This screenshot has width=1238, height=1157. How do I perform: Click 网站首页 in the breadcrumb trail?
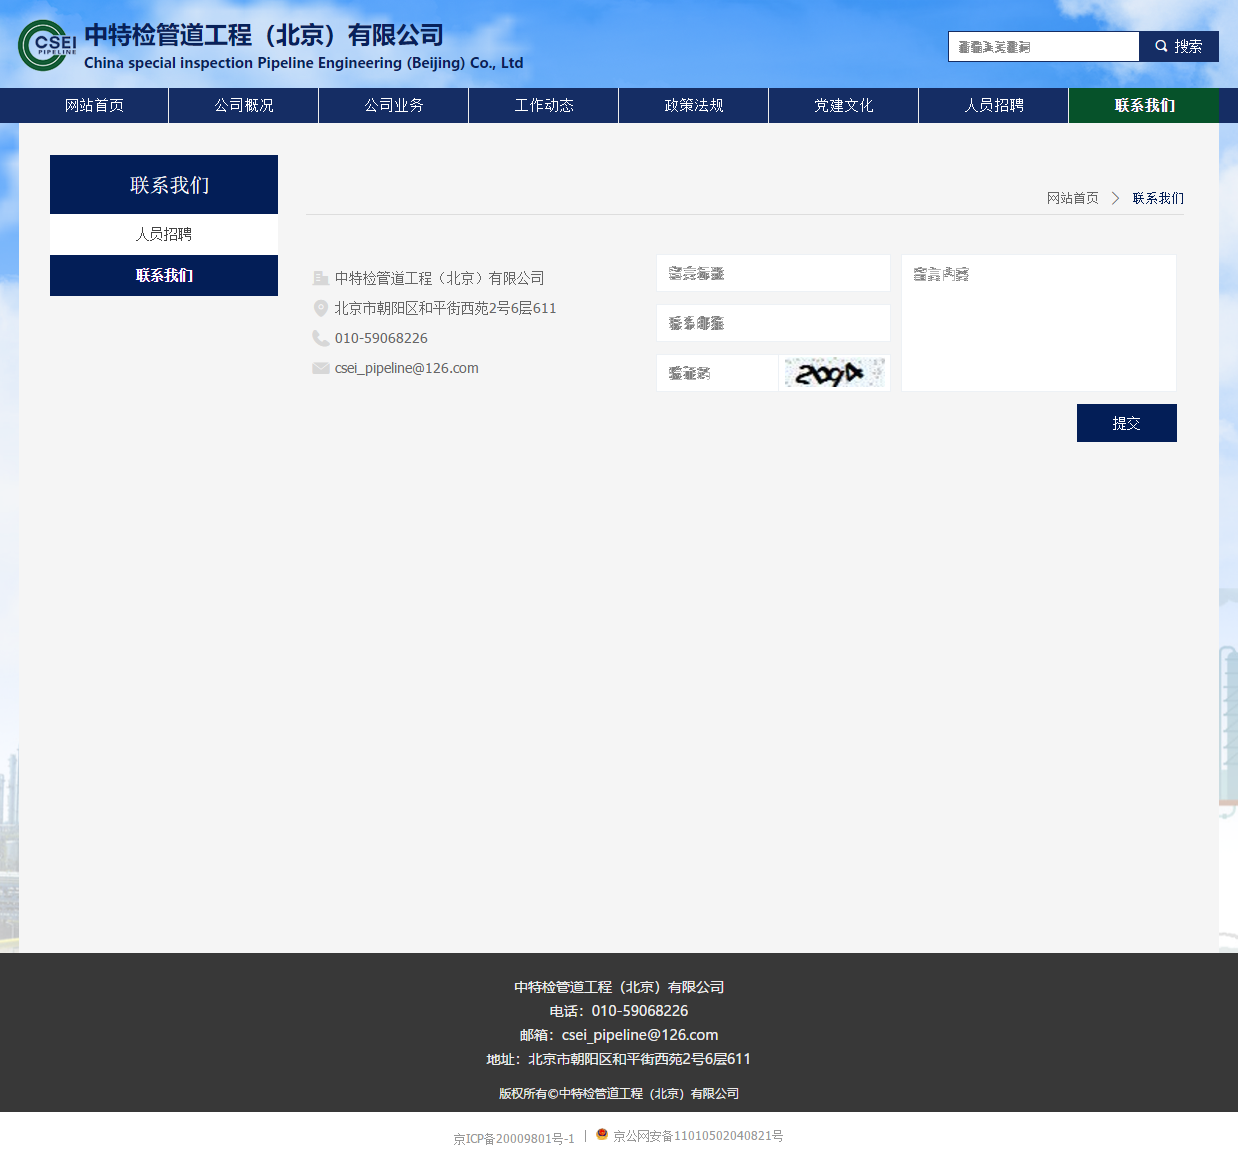1072,198
